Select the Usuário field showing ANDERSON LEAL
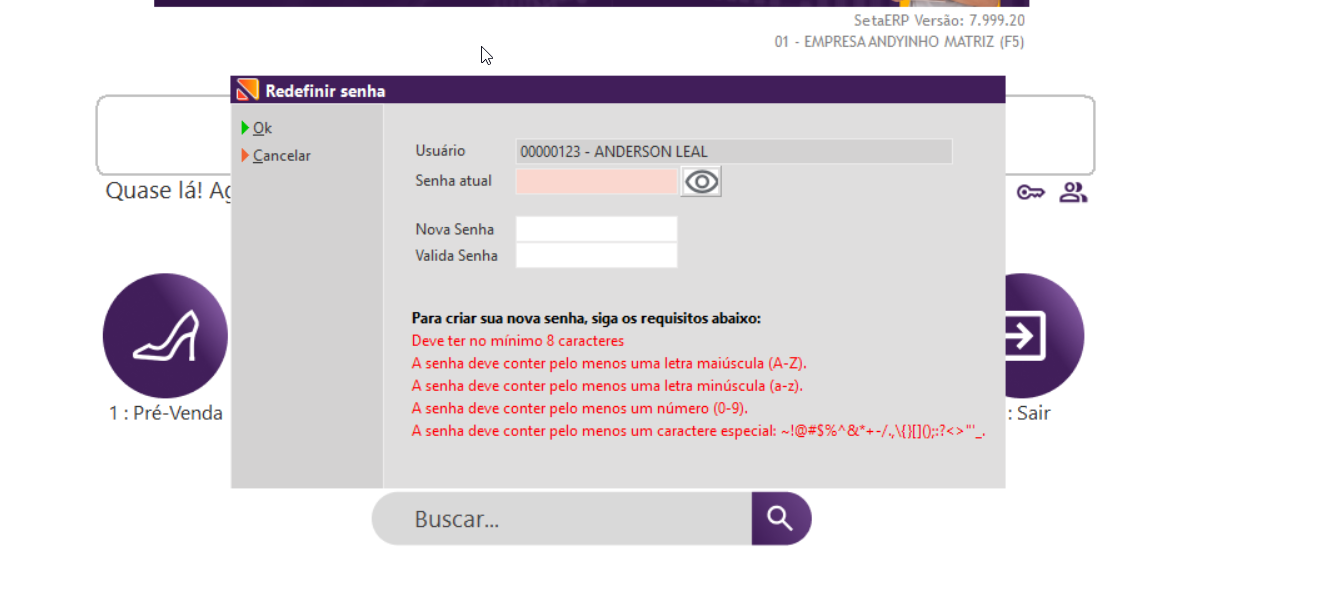The image size is (1320, 592). click(734, 152)
